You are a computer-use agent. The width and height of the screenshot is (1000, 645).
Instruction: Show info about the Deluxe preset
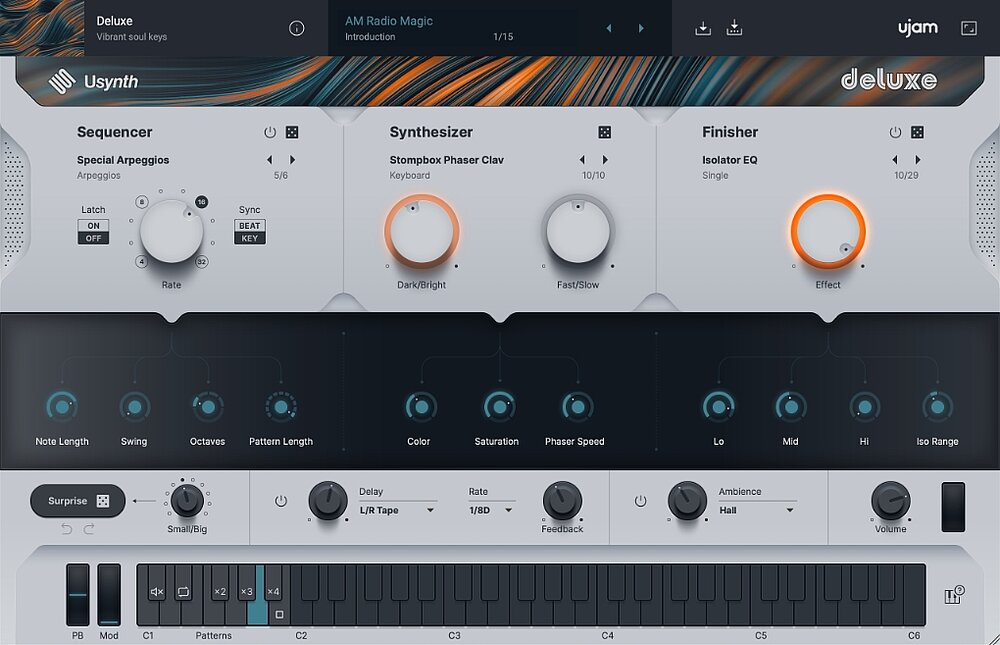pyautogui.click(x=296, y=28)
